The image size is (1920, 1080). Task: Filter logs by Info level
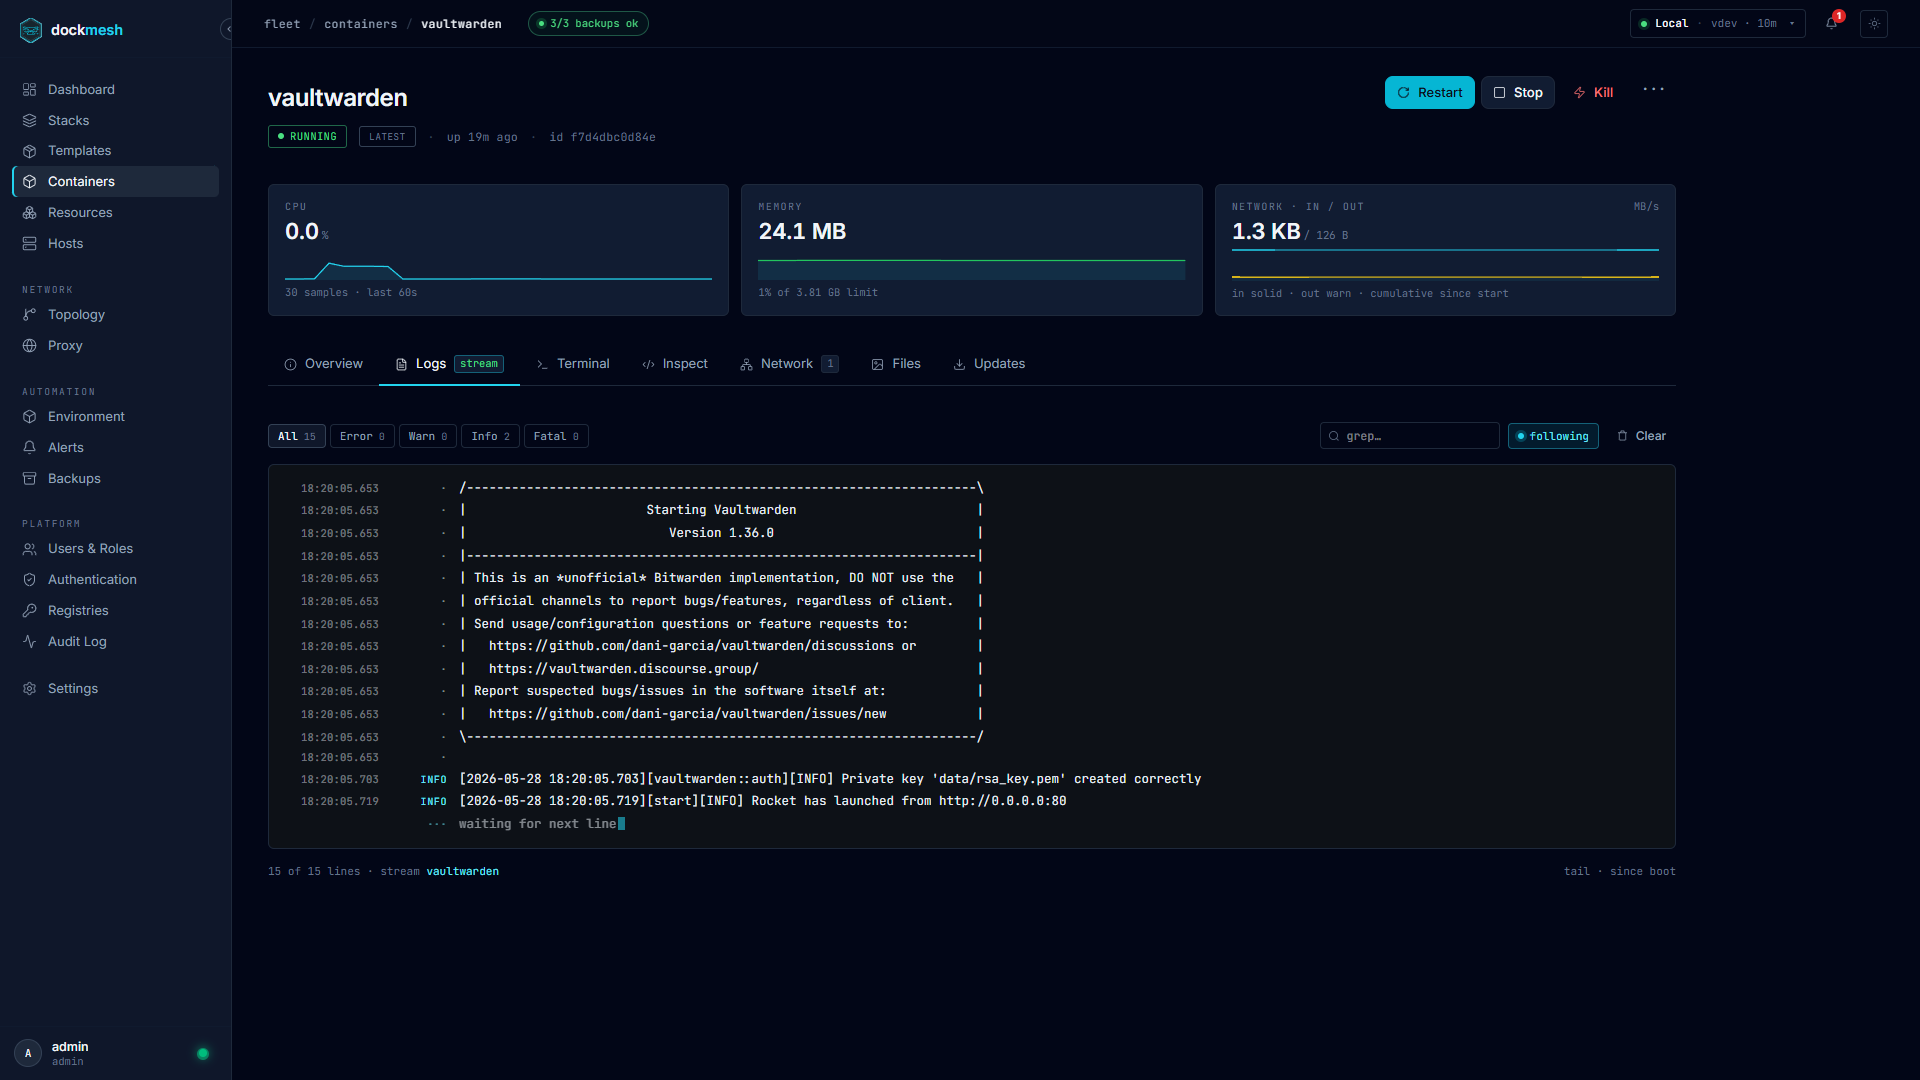[491, 436]
